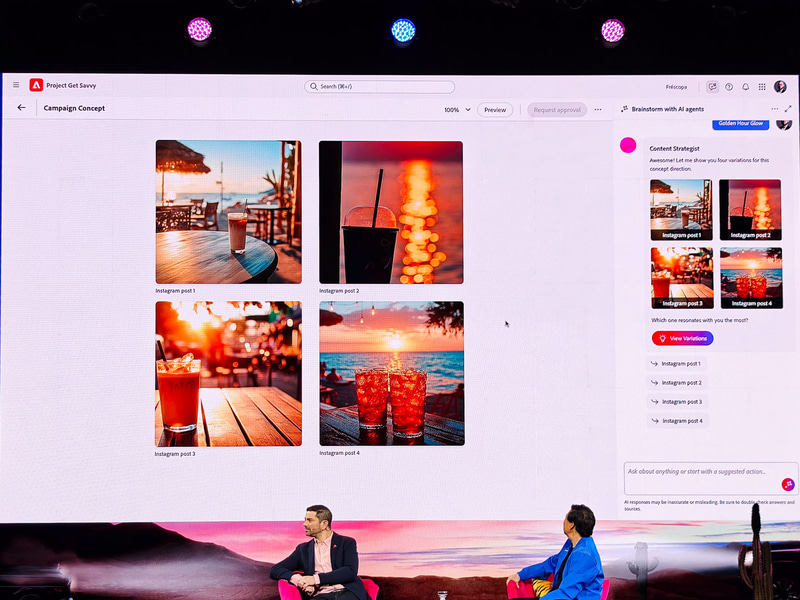Click the Ask about anything chat input

click(x=711, y=478)
